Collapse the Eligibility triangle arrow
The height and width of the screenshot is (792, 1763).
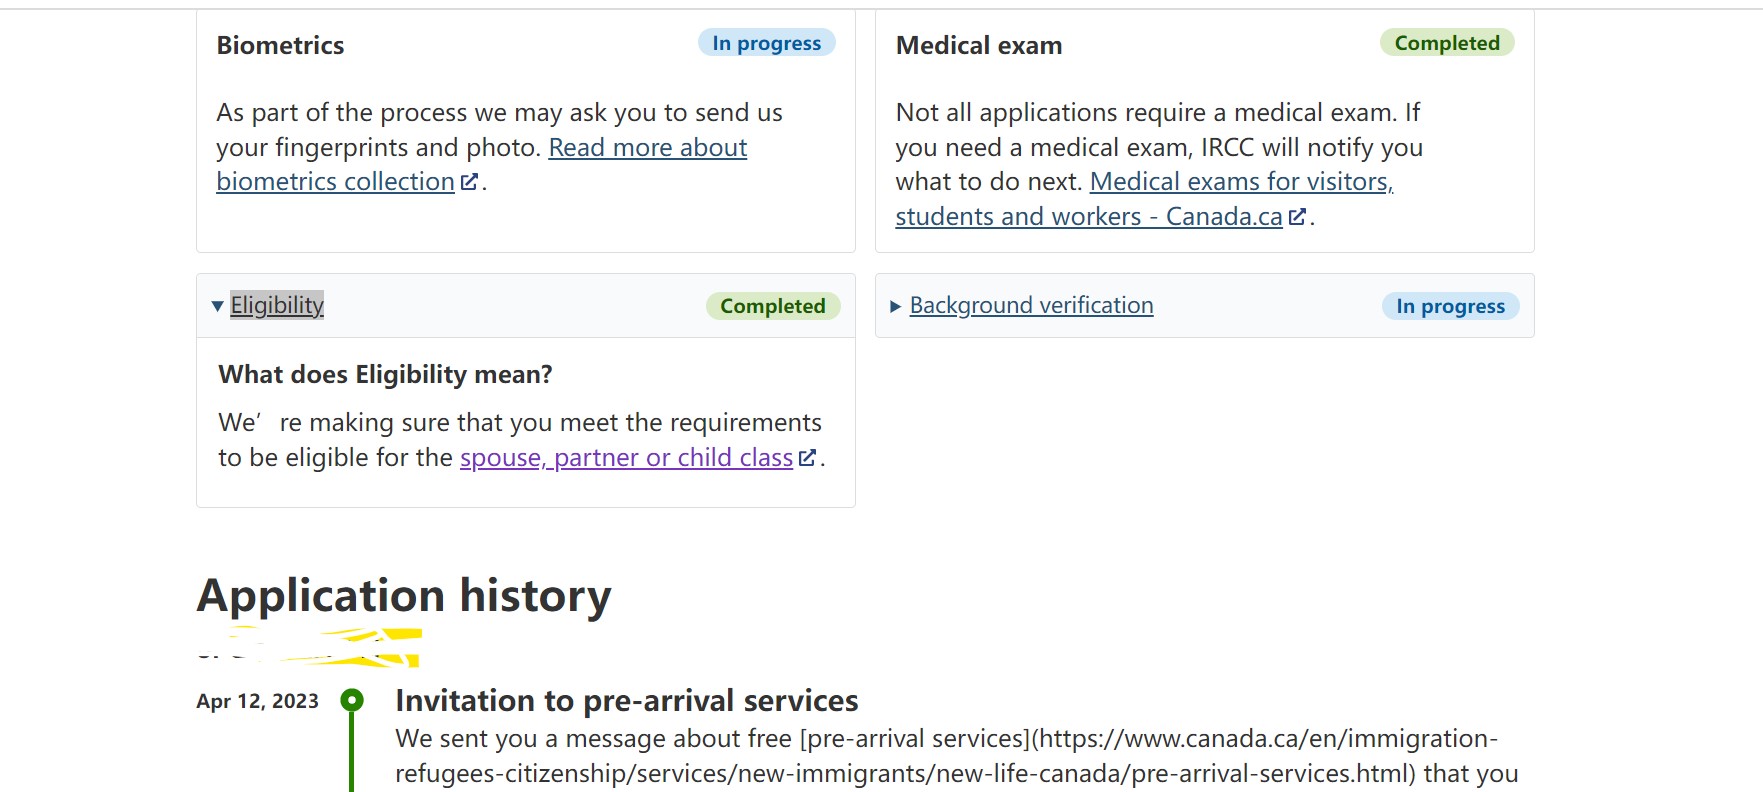217,306
